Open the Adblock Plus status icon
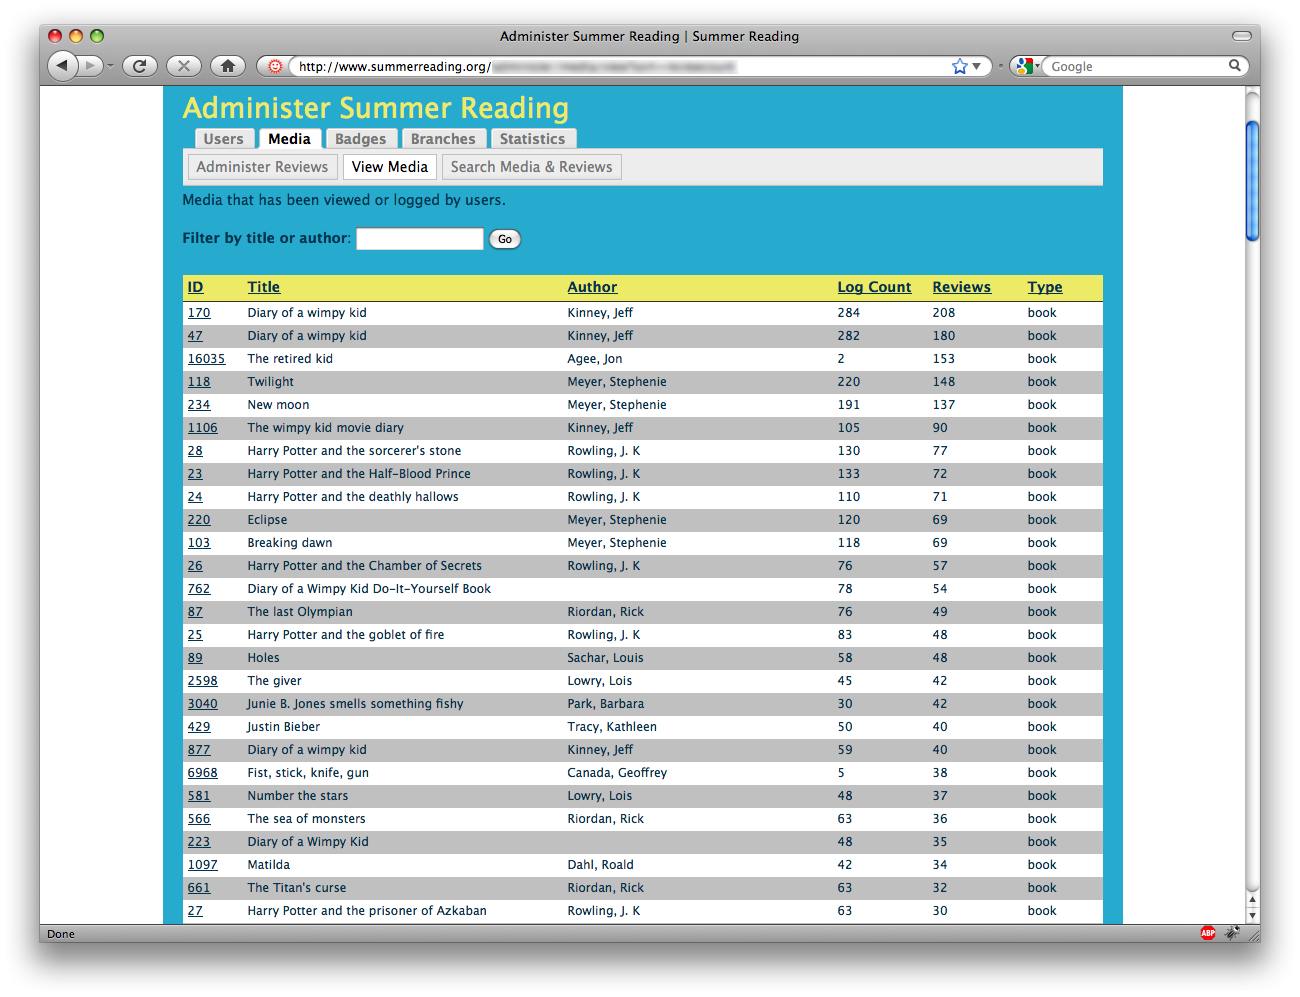The width and height of the screenshot is (1300, 997). [x=1208, y=933]
